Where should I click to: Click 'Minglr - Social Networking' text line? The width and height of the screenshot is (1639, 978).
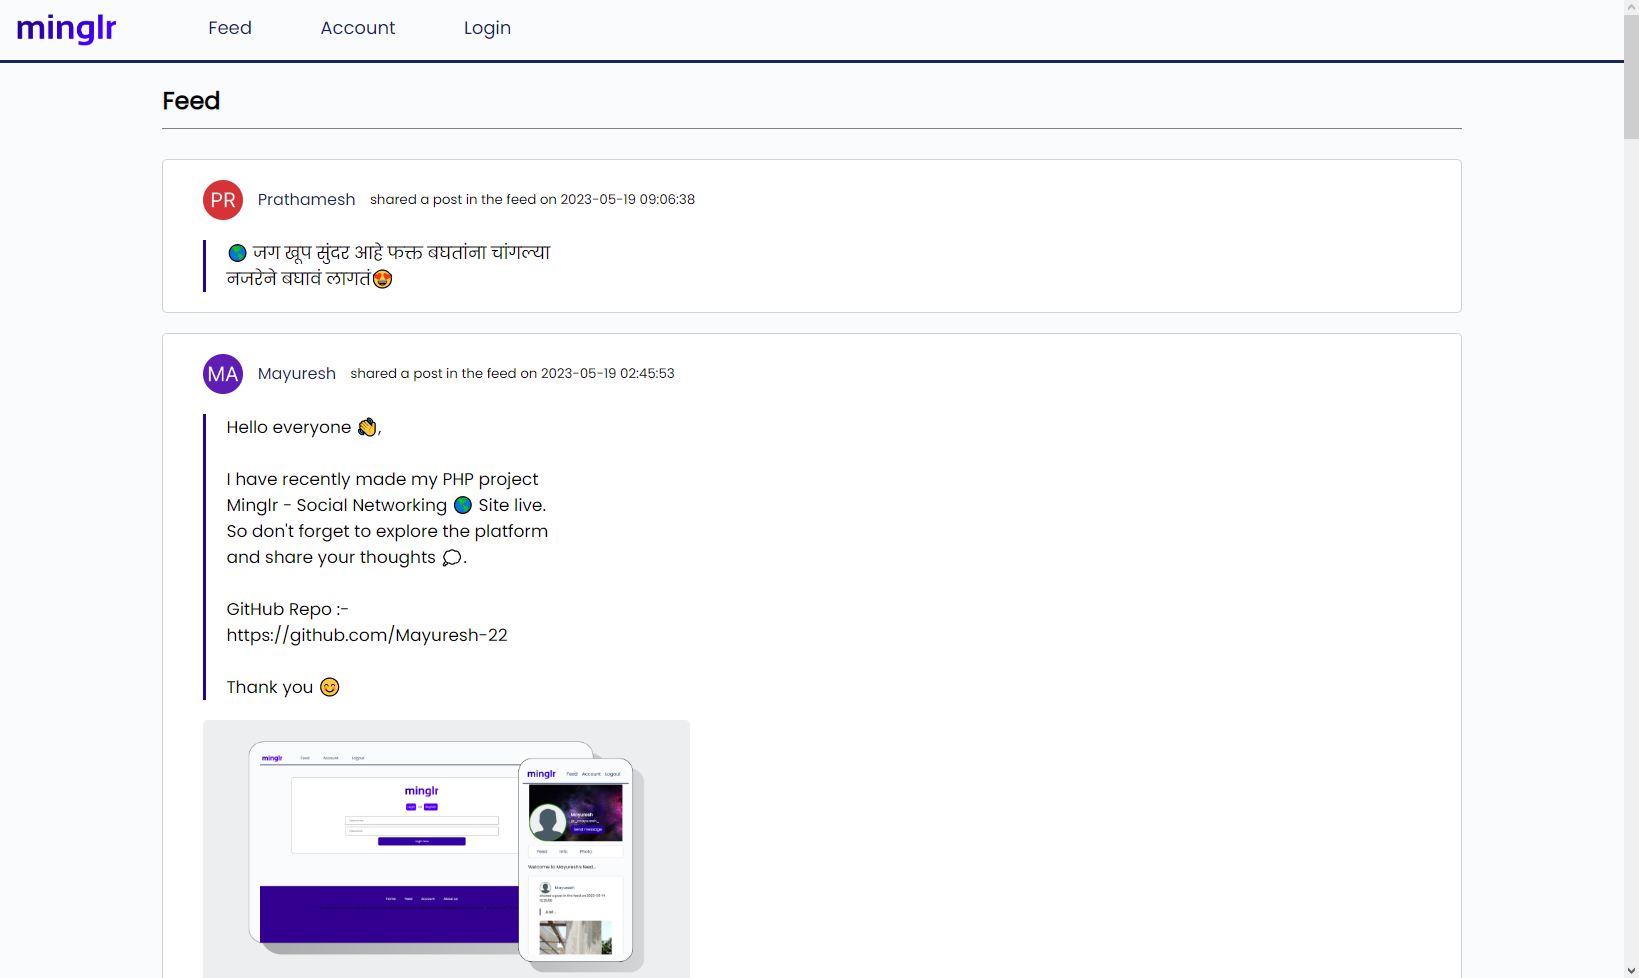click(x=386, y=505)
